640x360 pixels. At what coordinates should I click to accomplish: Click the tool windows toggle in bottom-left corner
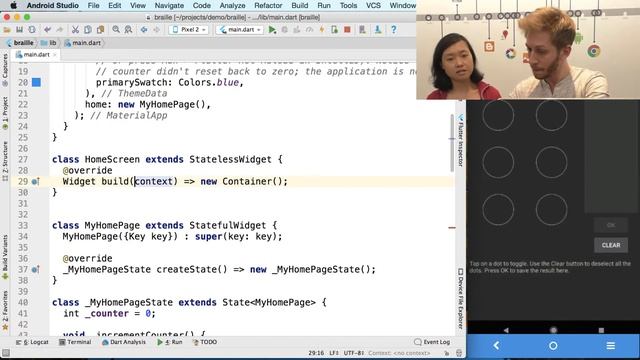coord(6,353)
